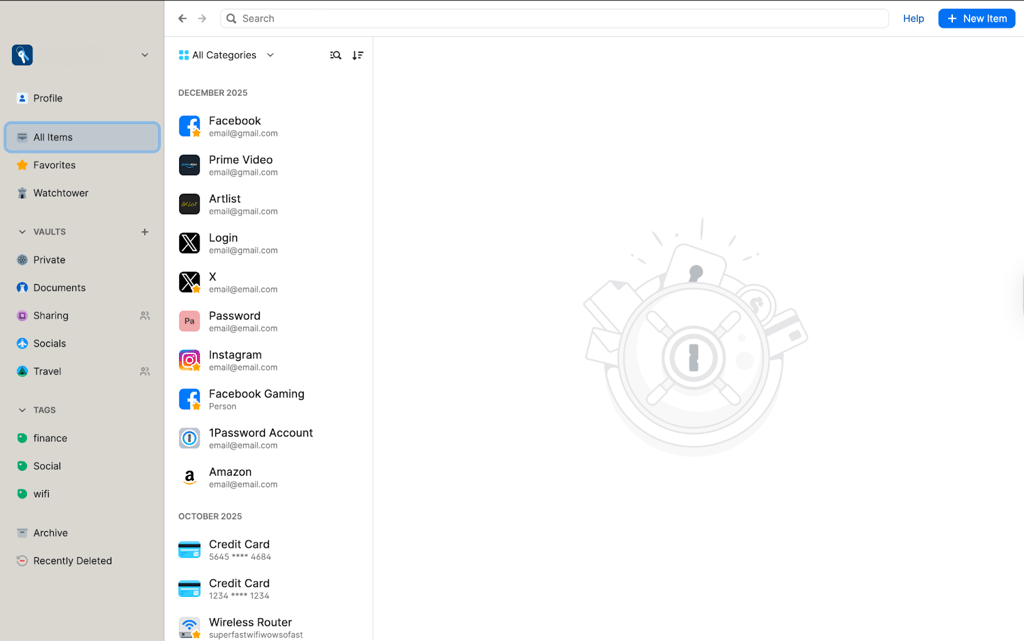Open the Socials vault
1024x641 pixels.
82,343
